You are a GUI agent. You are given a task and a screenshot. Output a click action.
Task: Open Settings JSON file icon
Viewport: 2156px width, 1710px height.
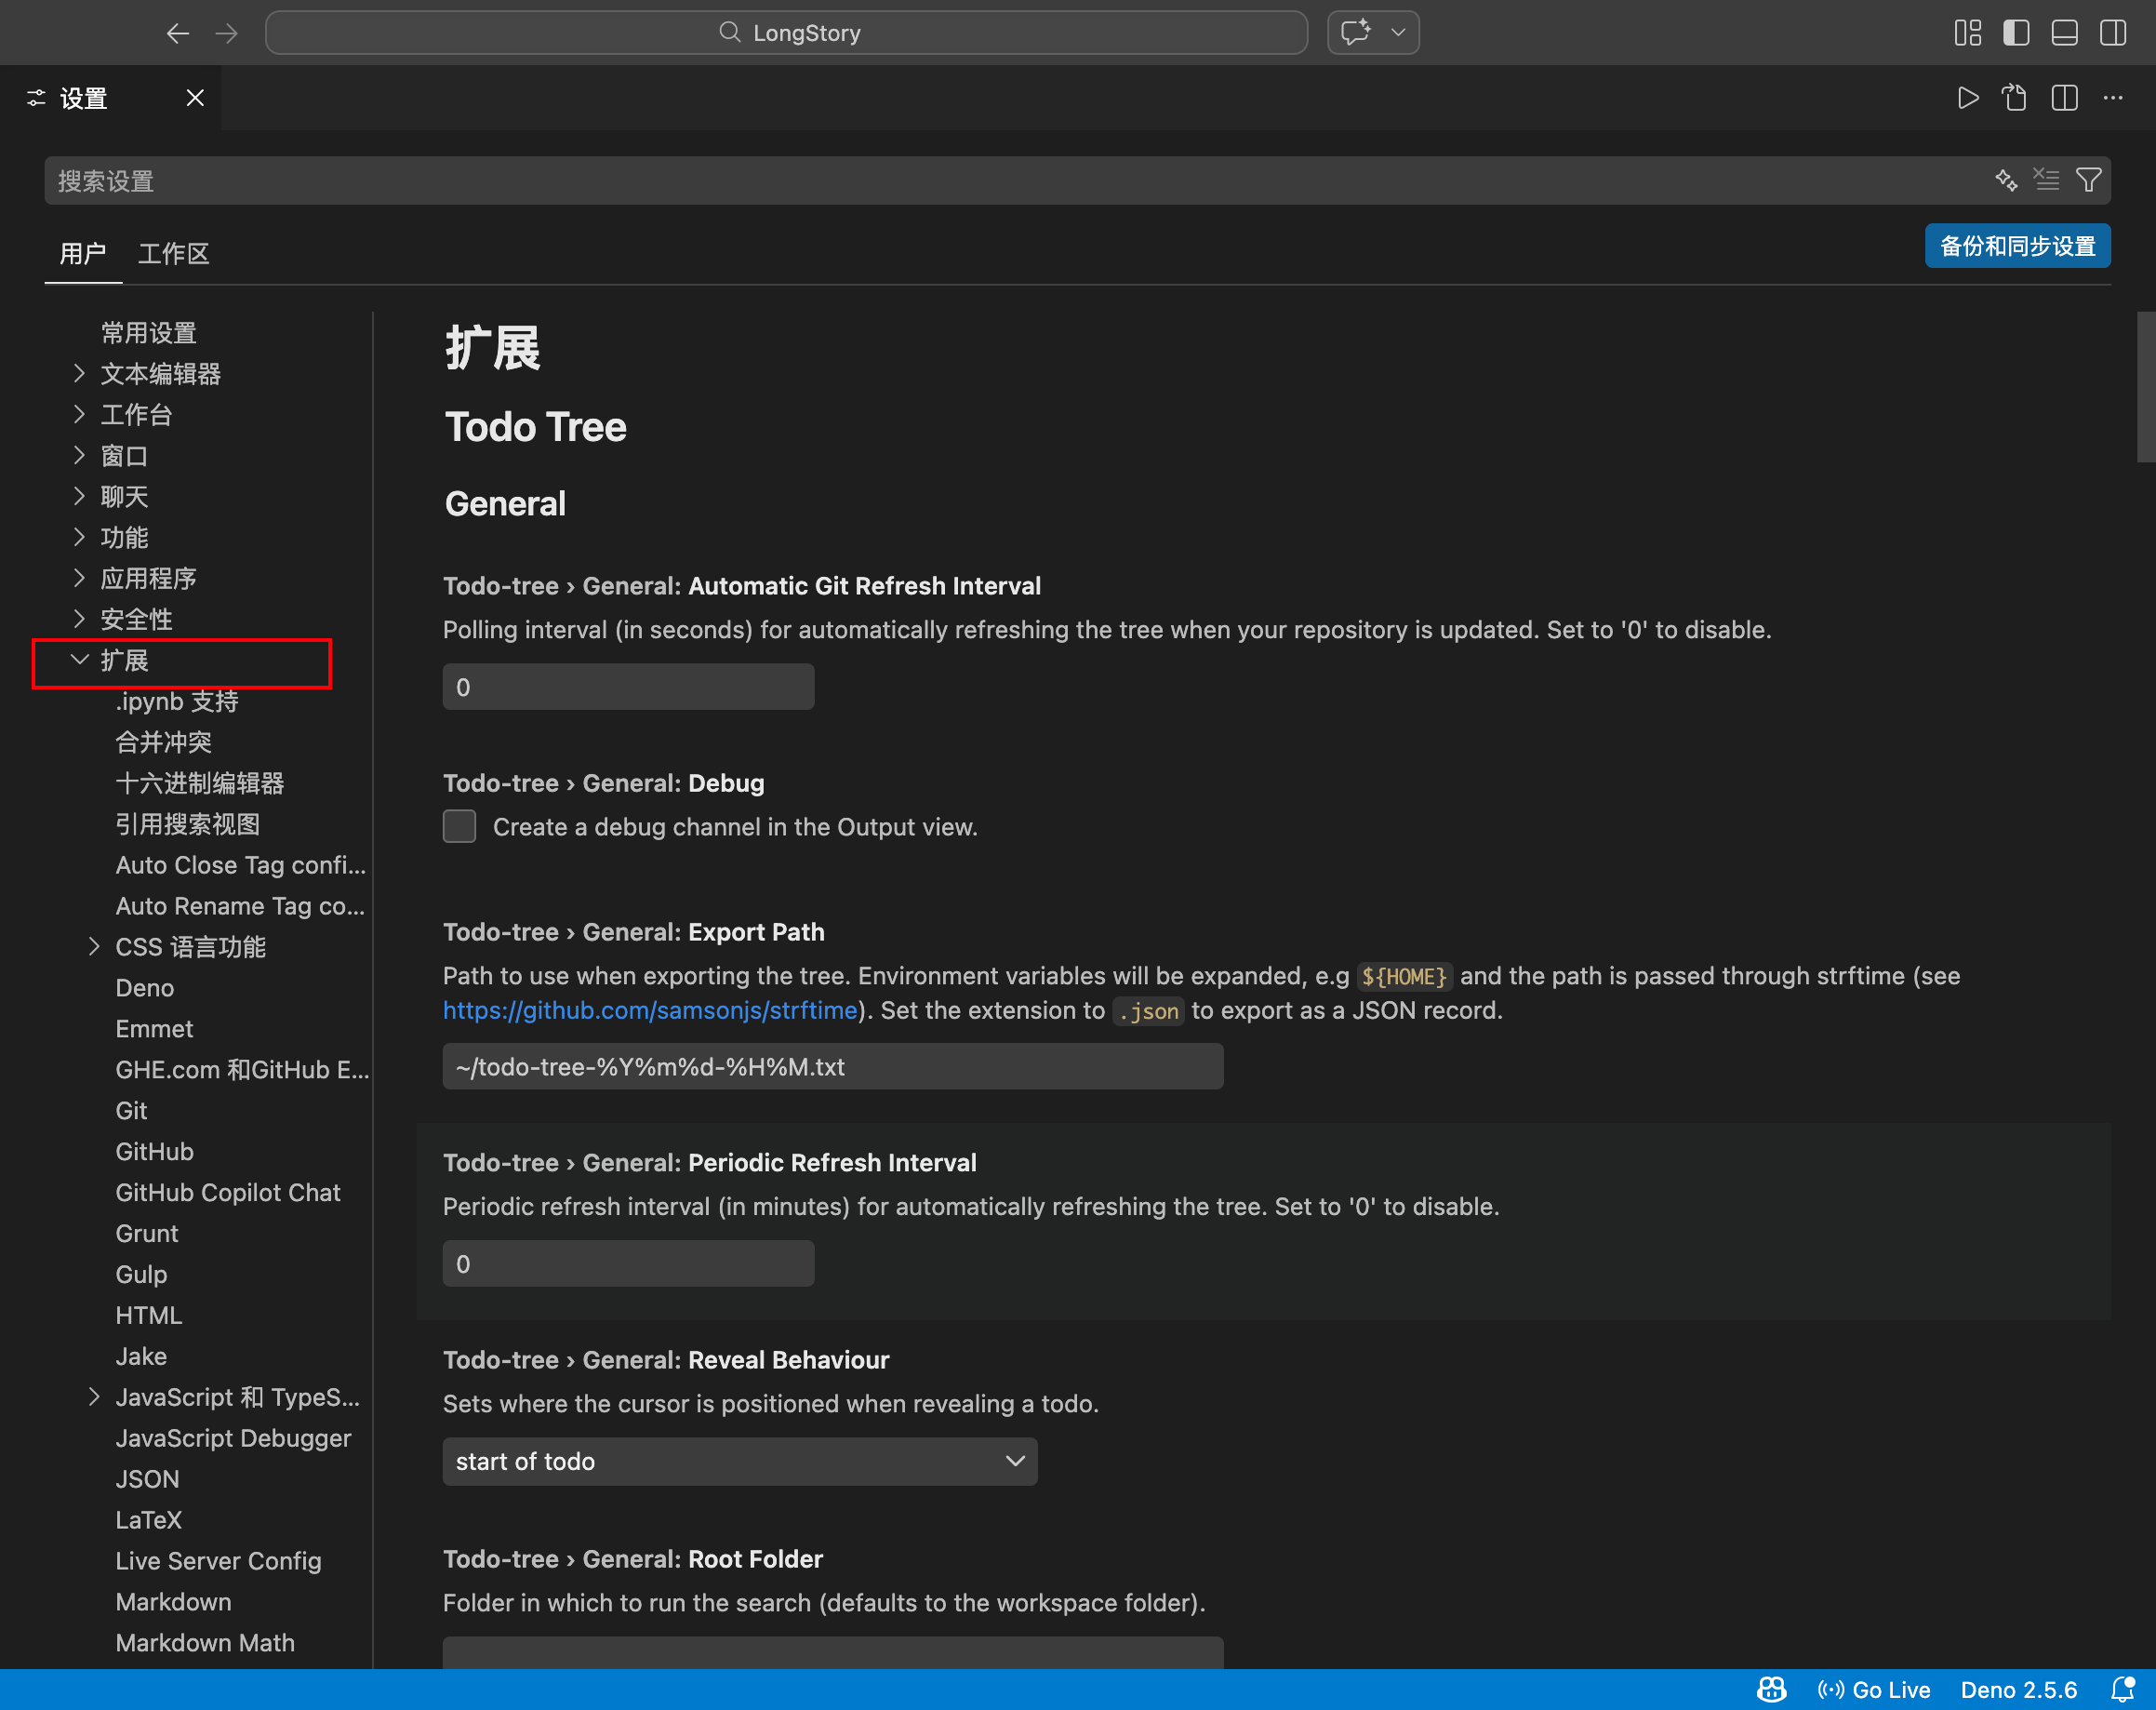pyautogui.click(x=2015, y=98)
